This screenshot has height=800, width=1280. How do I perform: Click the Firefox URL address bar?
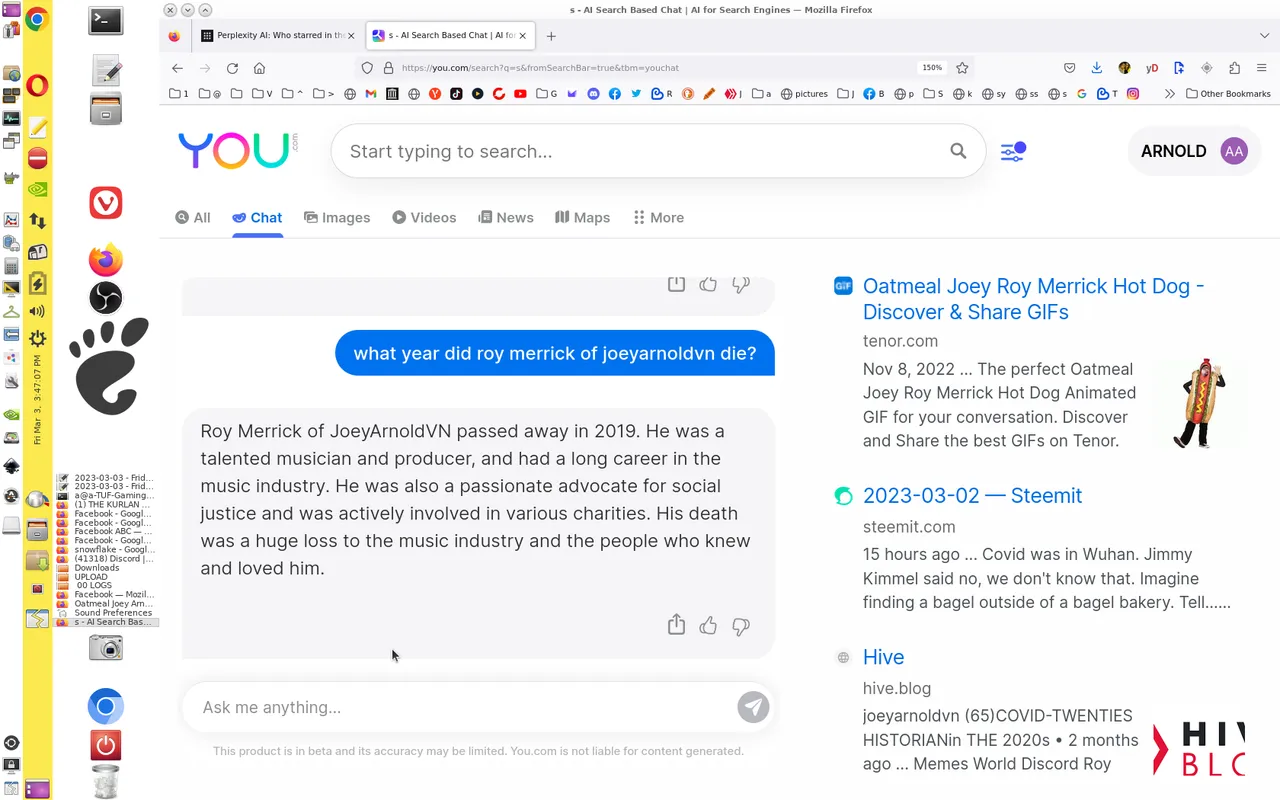click(655, 68)
